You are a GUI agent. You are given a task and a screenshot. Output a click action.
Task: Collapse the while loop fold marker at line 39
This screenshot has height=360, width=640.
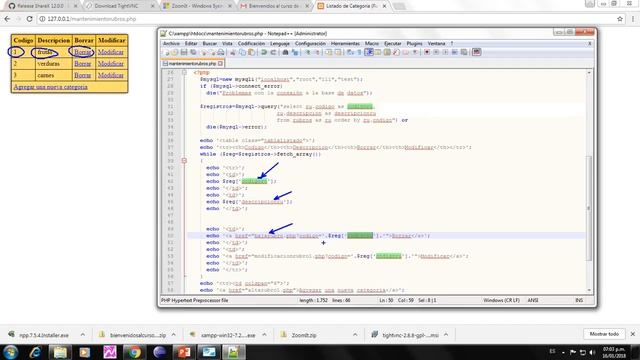[x=184, y=161]
